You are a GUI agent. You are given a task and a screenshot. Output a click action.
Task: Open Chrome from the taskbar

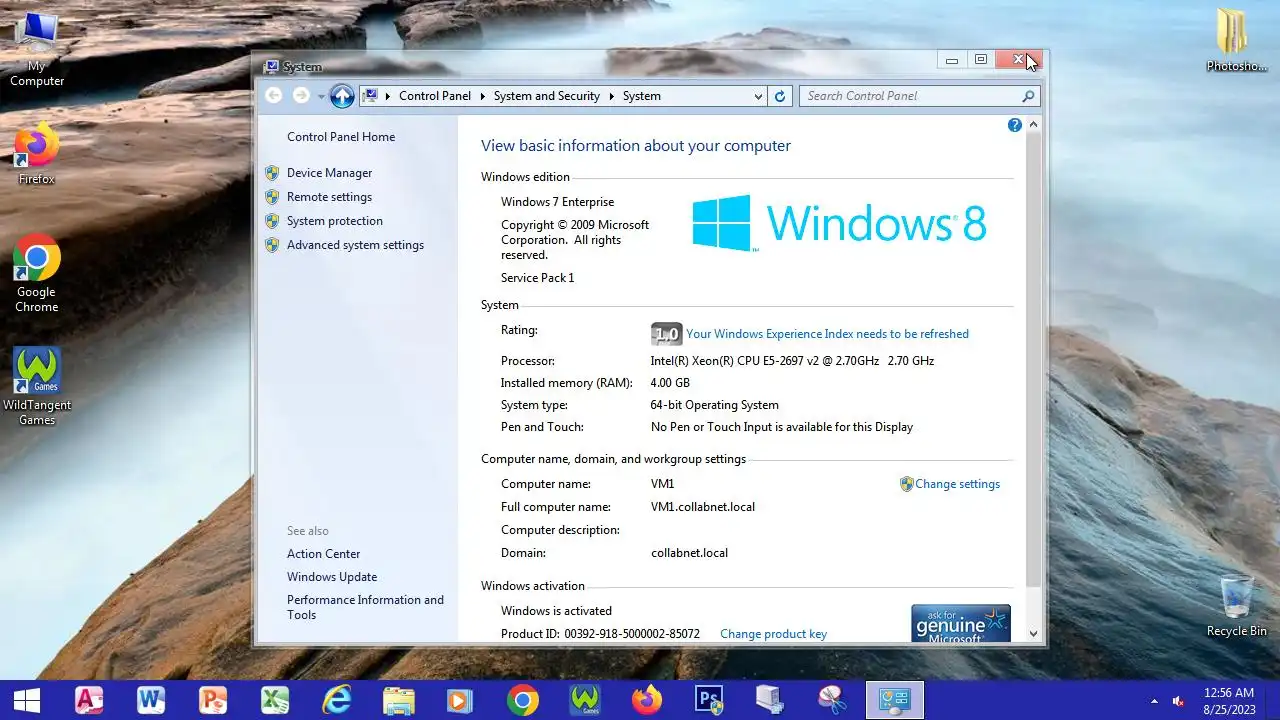[x=522, y=700]
